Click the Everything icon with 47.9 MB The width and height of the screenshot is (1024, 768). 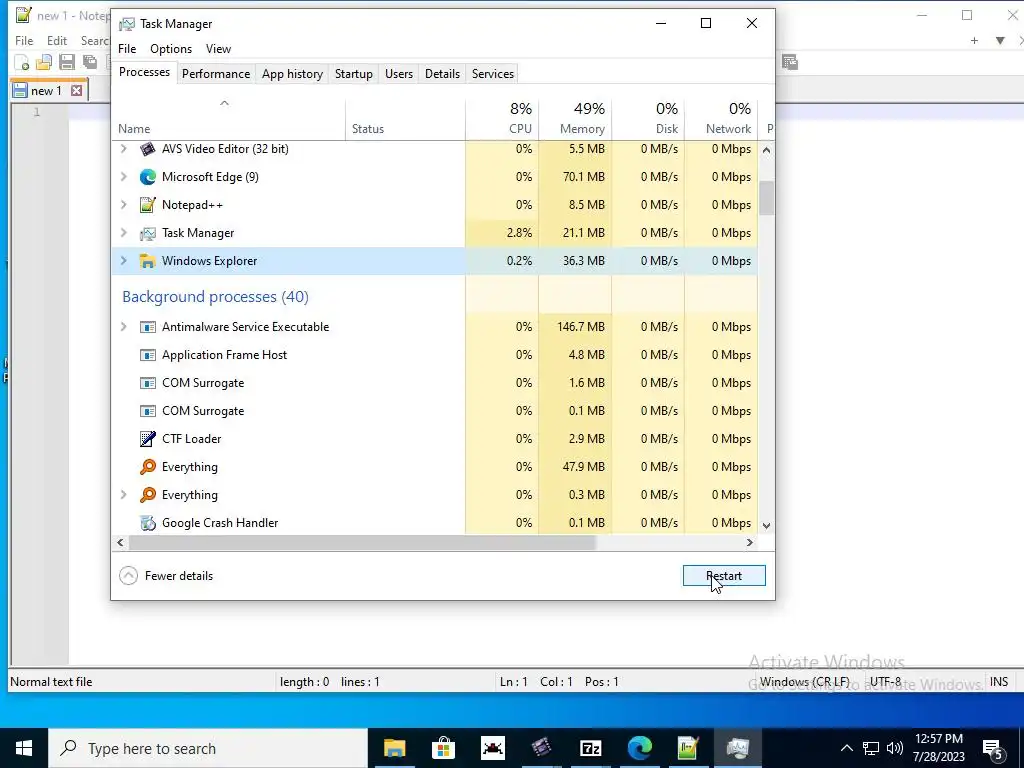click(148, 467)
